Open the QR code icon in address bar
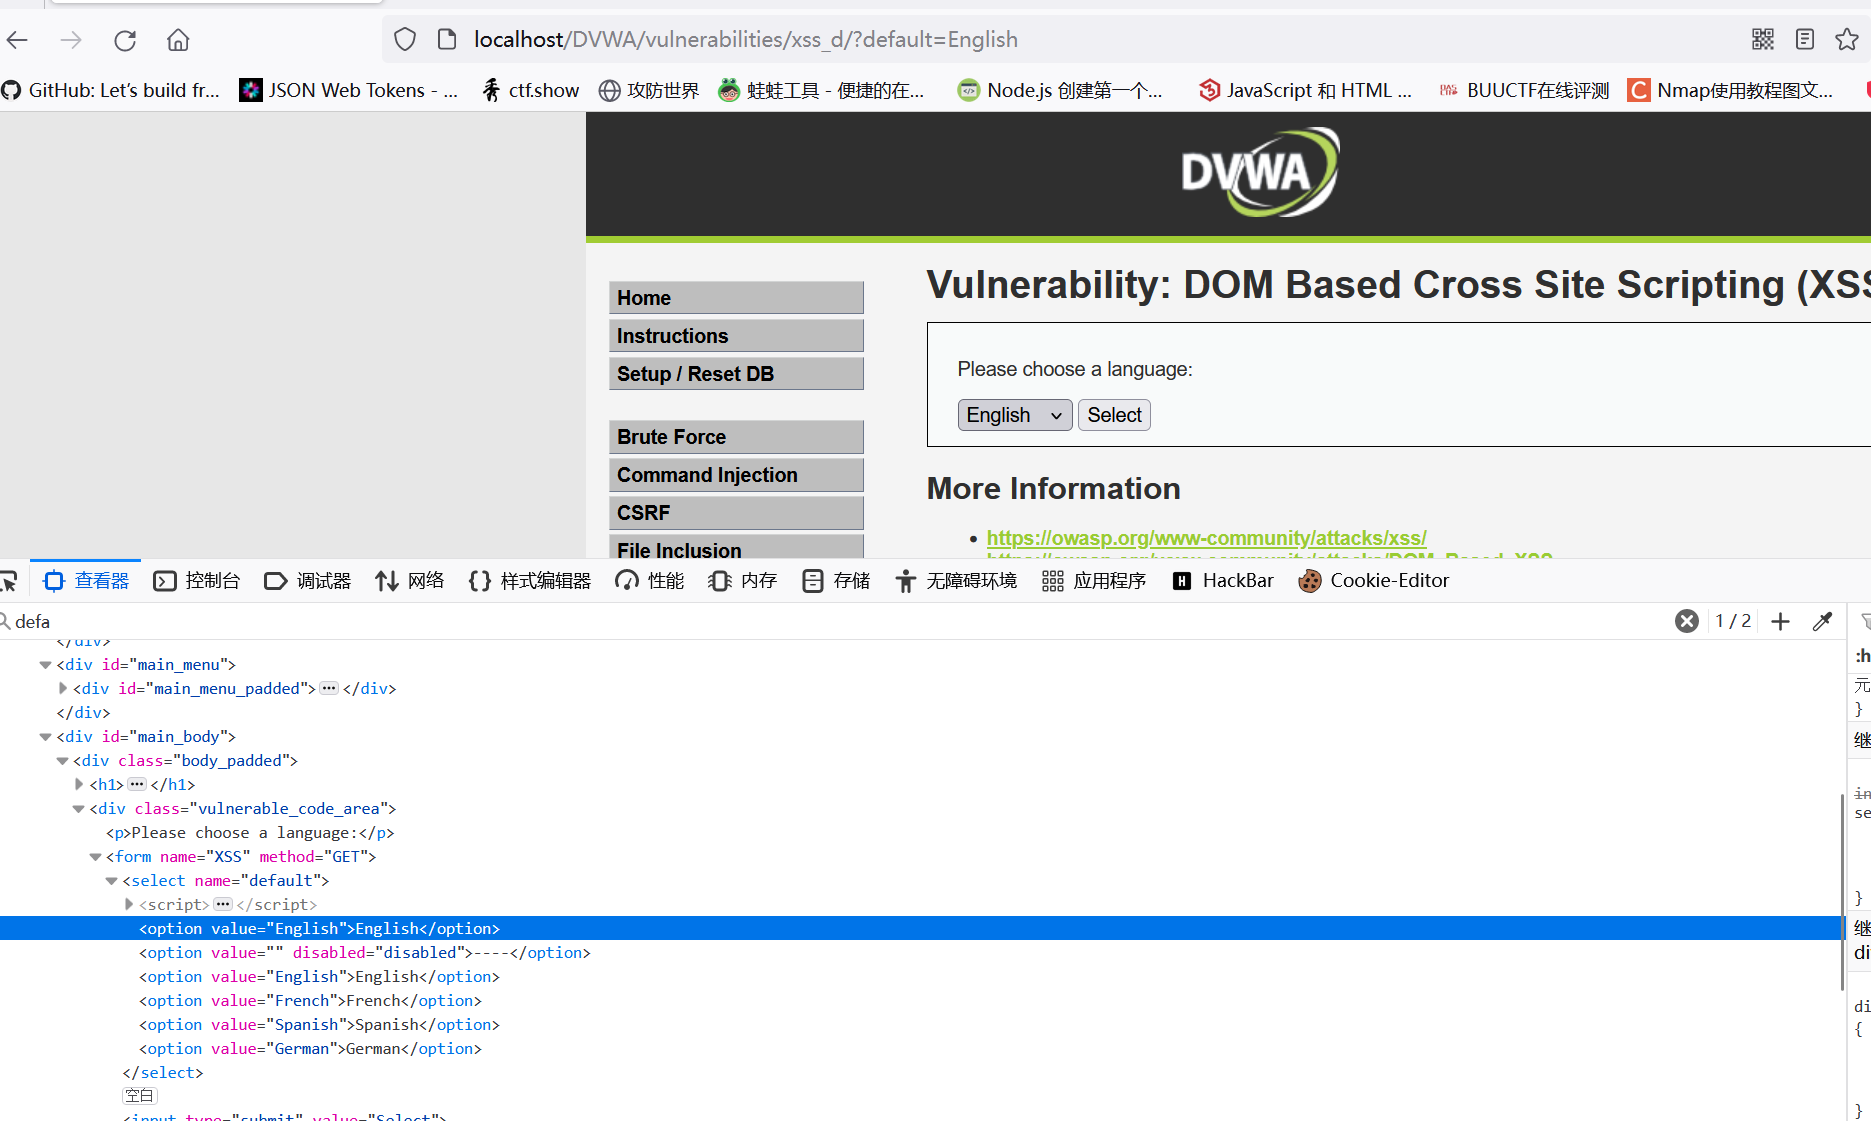 click(x=1763, y=39)
